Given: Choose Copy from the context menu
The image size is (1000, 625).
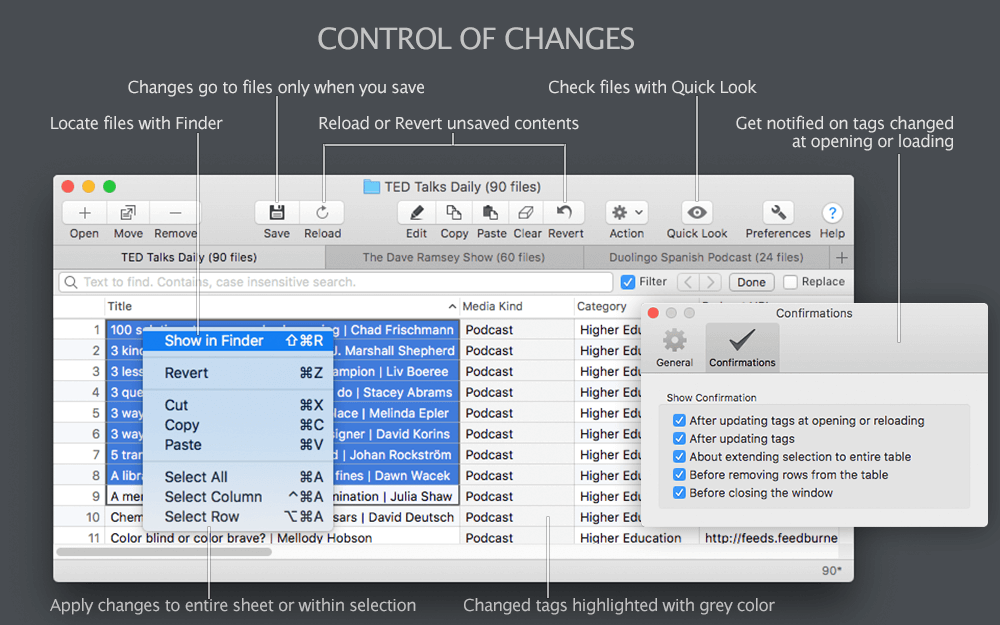Looking at the screenshot, I should [x=238, y=425].
